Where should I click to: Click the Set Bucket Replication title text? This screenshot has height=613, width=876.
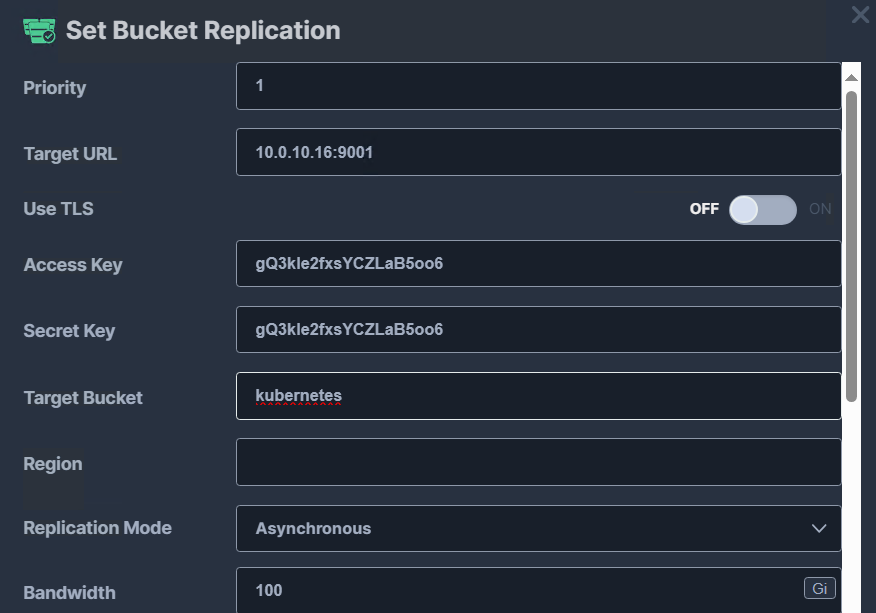pos(203,31)
